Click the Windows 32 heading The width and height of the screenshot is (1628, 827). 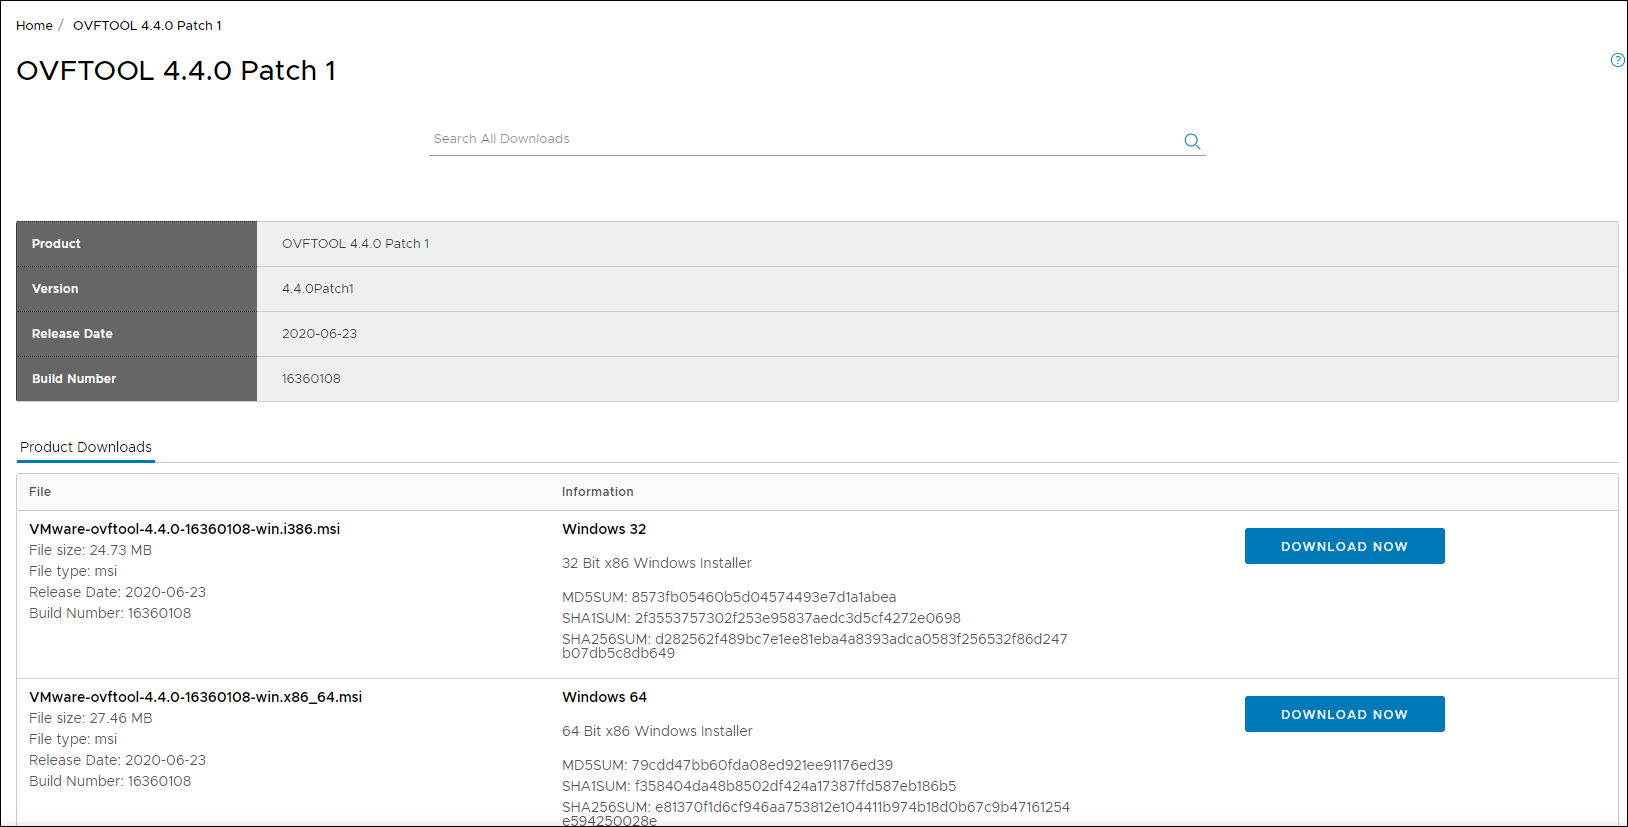coord(604,529)
